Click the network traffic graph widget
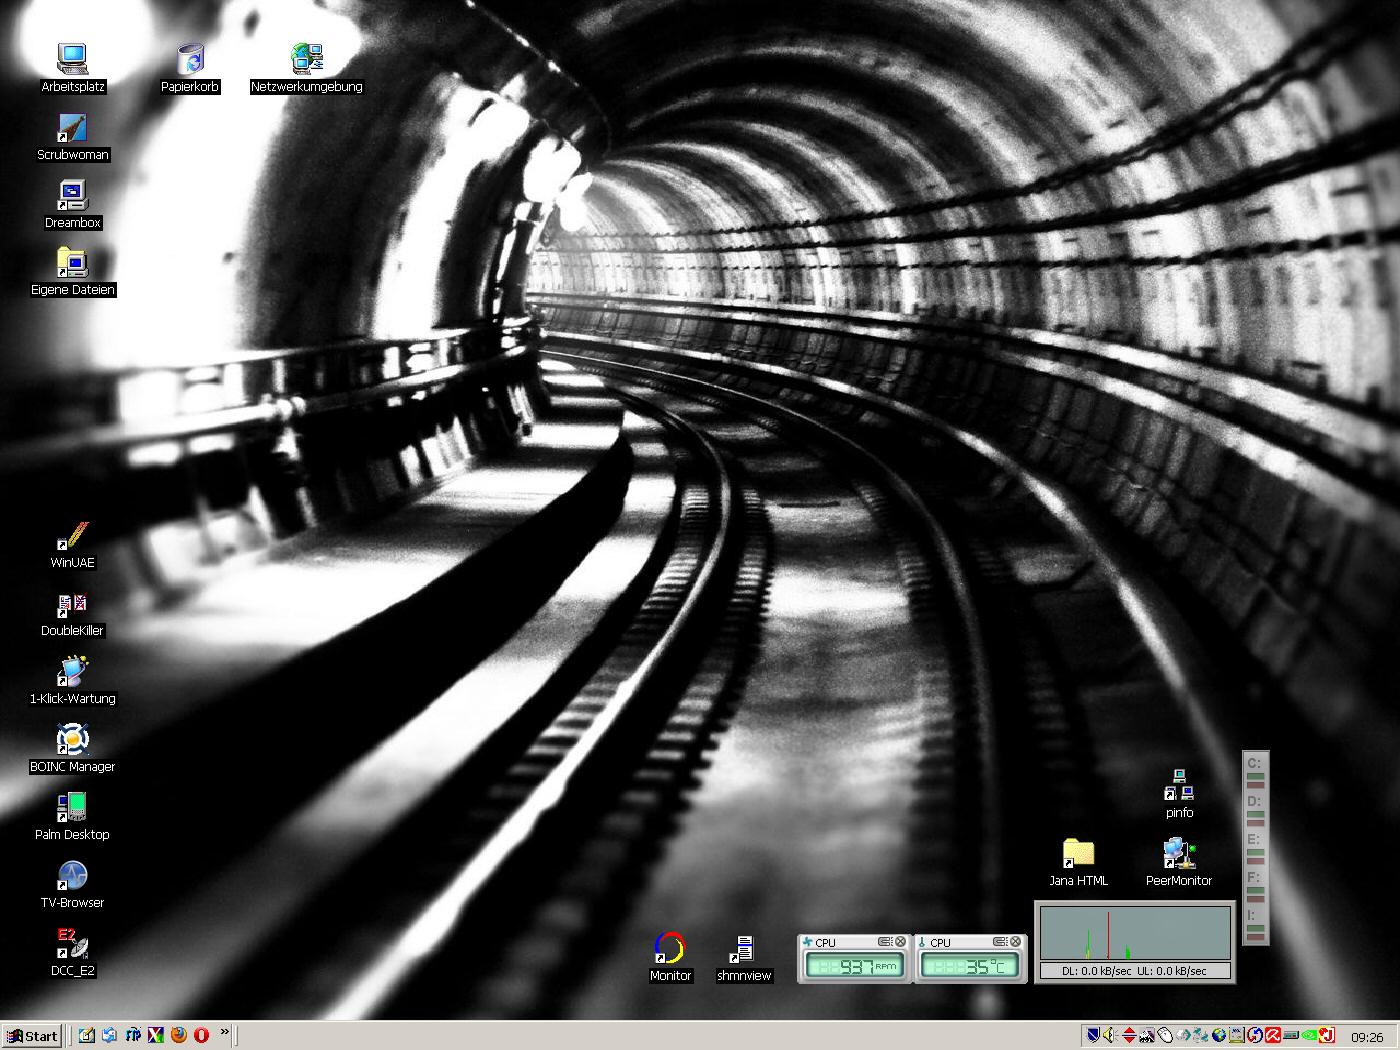This screenshot has width=1400, height=1050. coord(1134,933)
